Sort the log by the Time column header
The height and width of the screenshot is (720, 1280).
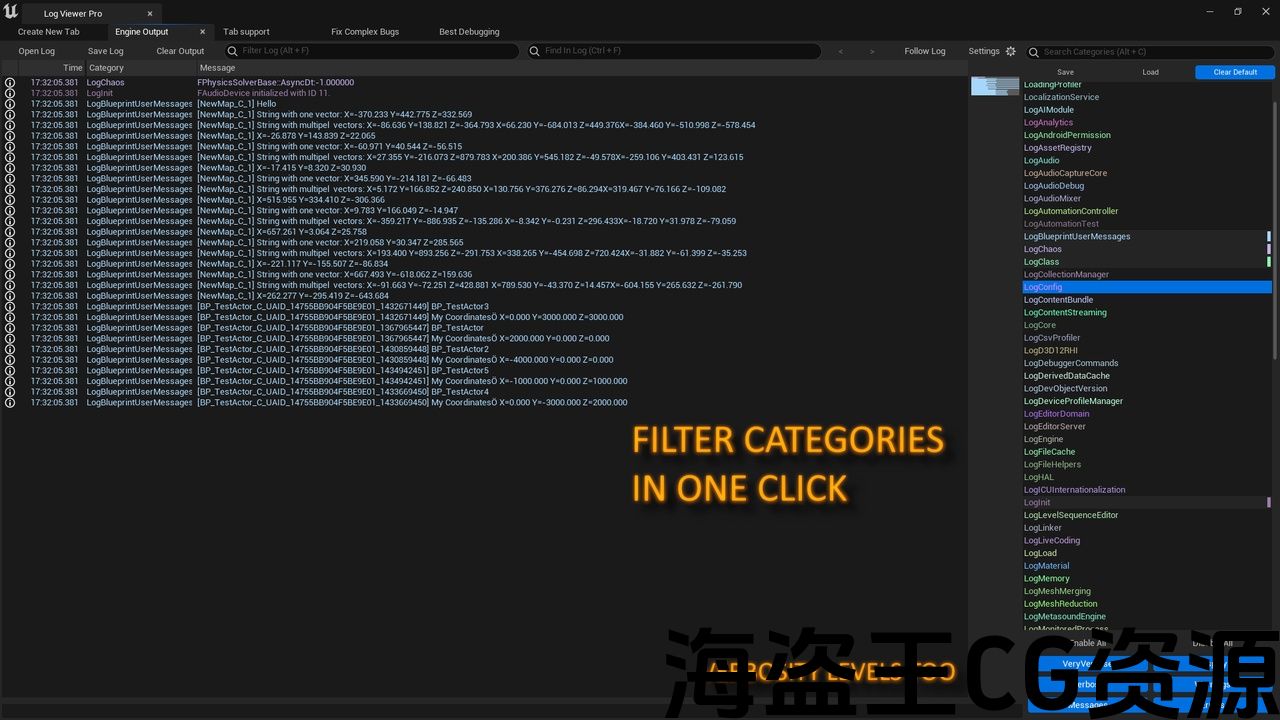click(72, 68)
